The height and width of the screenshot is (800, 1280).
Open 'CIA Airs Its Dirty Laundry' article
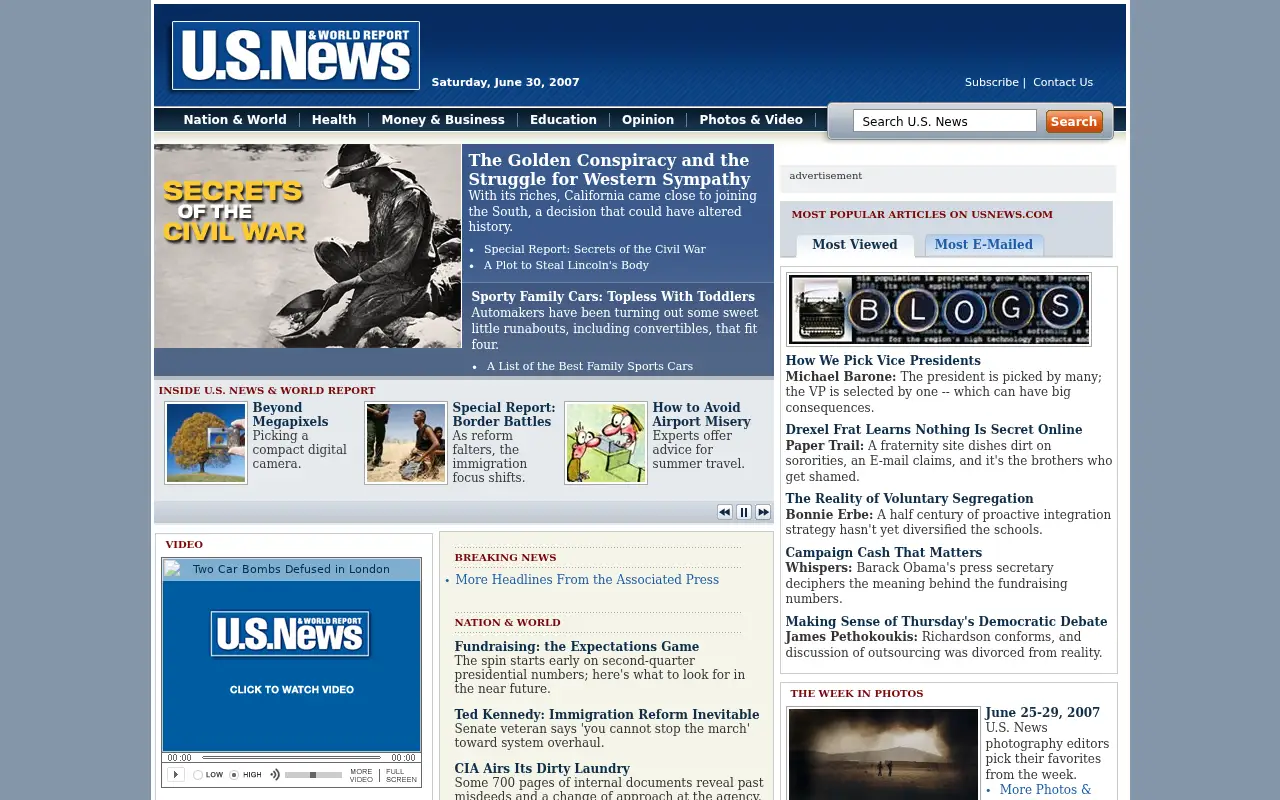coord(542,769)
